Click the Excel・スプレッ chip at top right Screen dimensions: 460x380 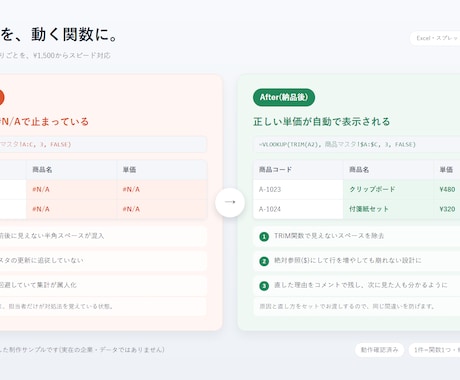click(x=435, y=38)
